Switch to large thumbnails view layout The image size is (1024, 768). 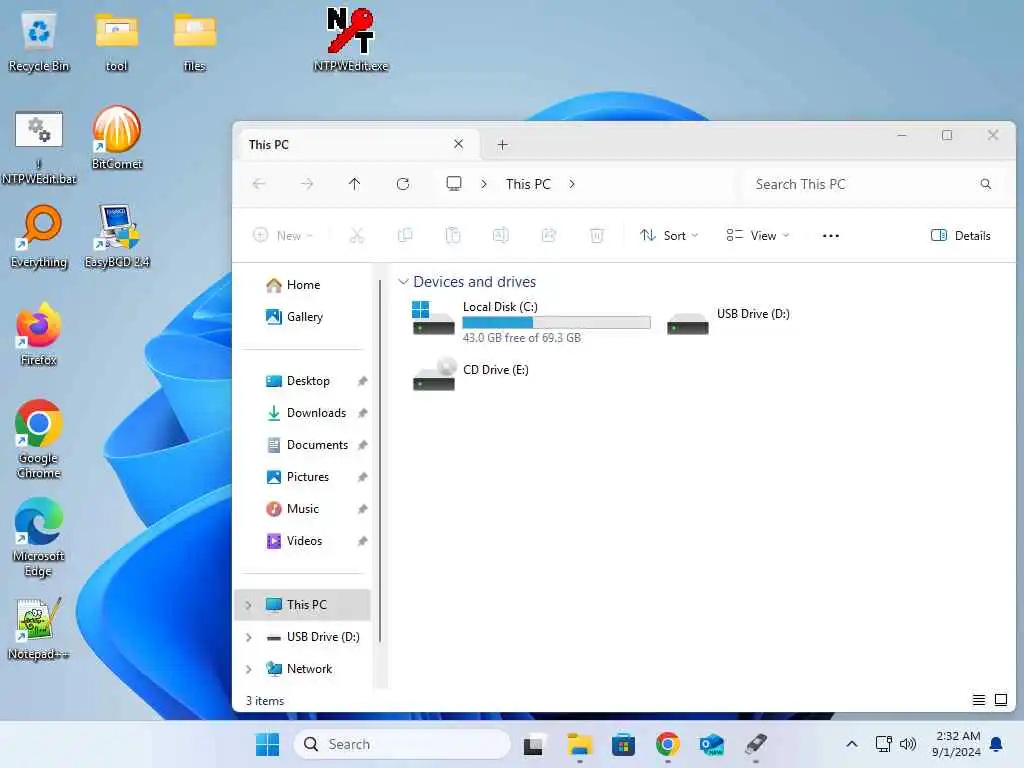point(1001,700)
